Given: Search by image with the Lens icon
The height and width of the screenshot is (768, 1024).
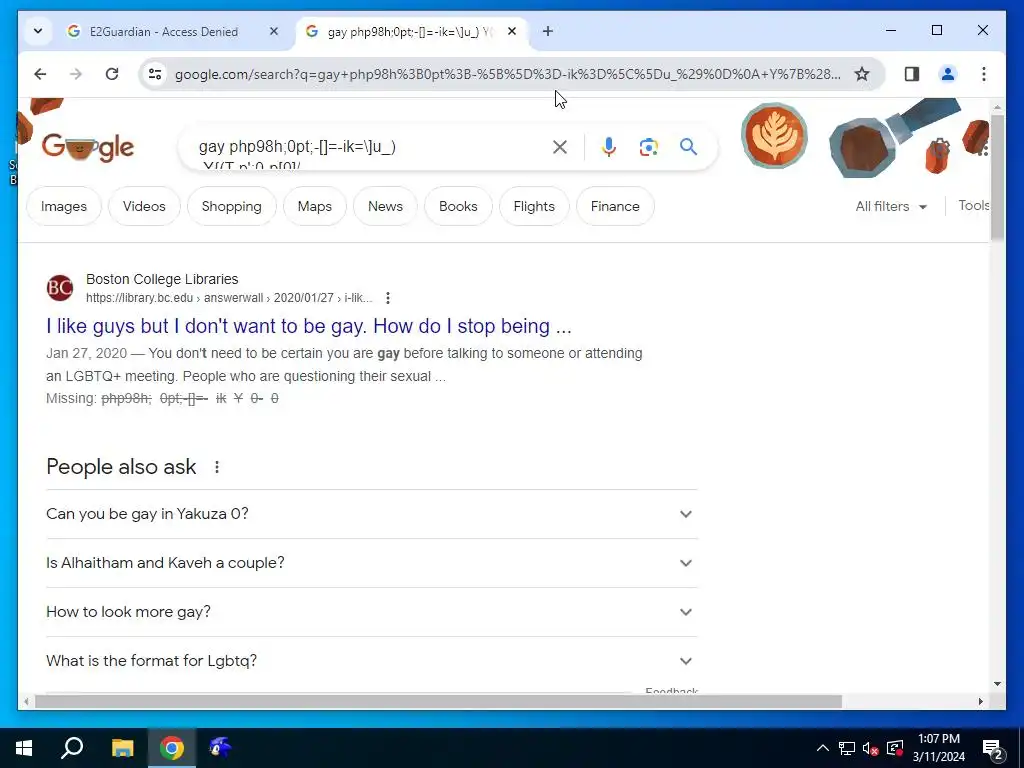Looking at the screenshot, I should coord(648,148).
